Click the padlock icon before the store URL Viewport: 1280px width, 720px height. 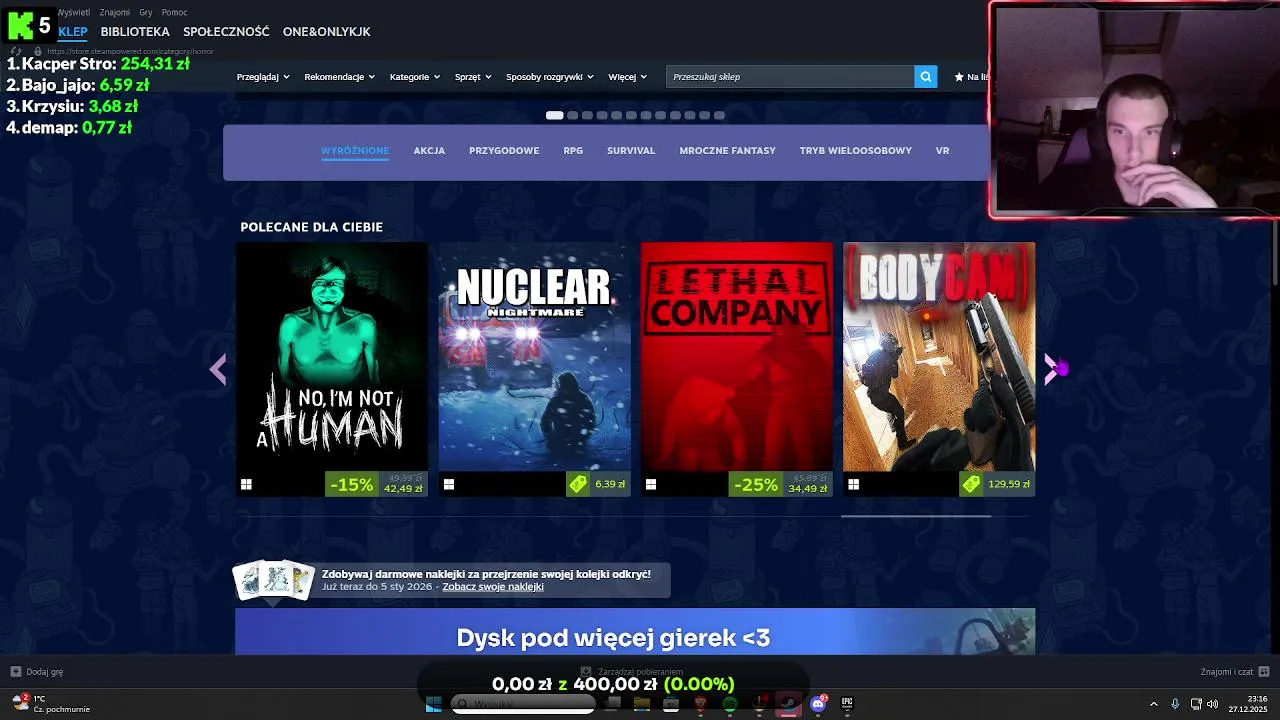pos(38,51)
